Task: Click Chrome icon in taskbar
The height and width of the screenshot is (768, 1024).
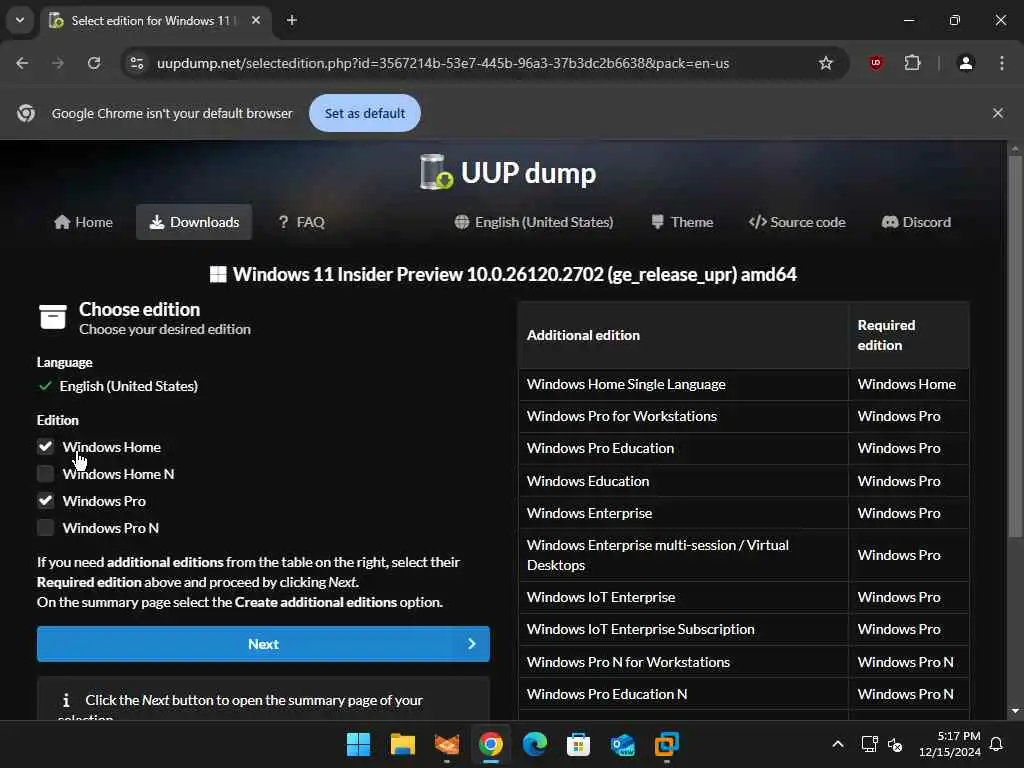Action: click(490, 744)
